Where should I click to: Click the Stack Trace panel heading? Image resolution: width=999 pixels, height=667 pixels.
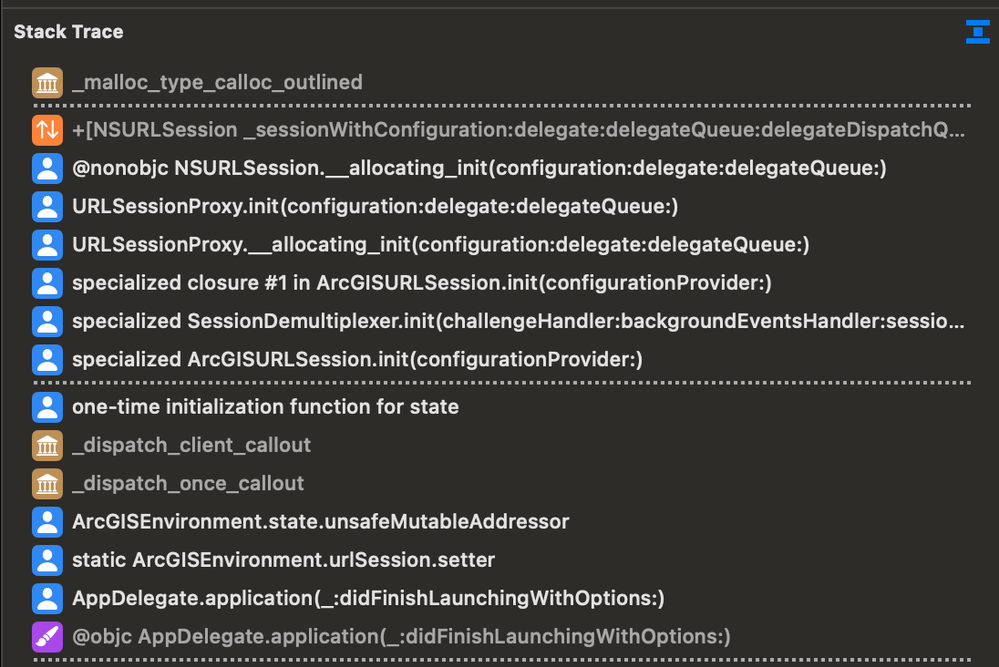[x=69, y=32]
